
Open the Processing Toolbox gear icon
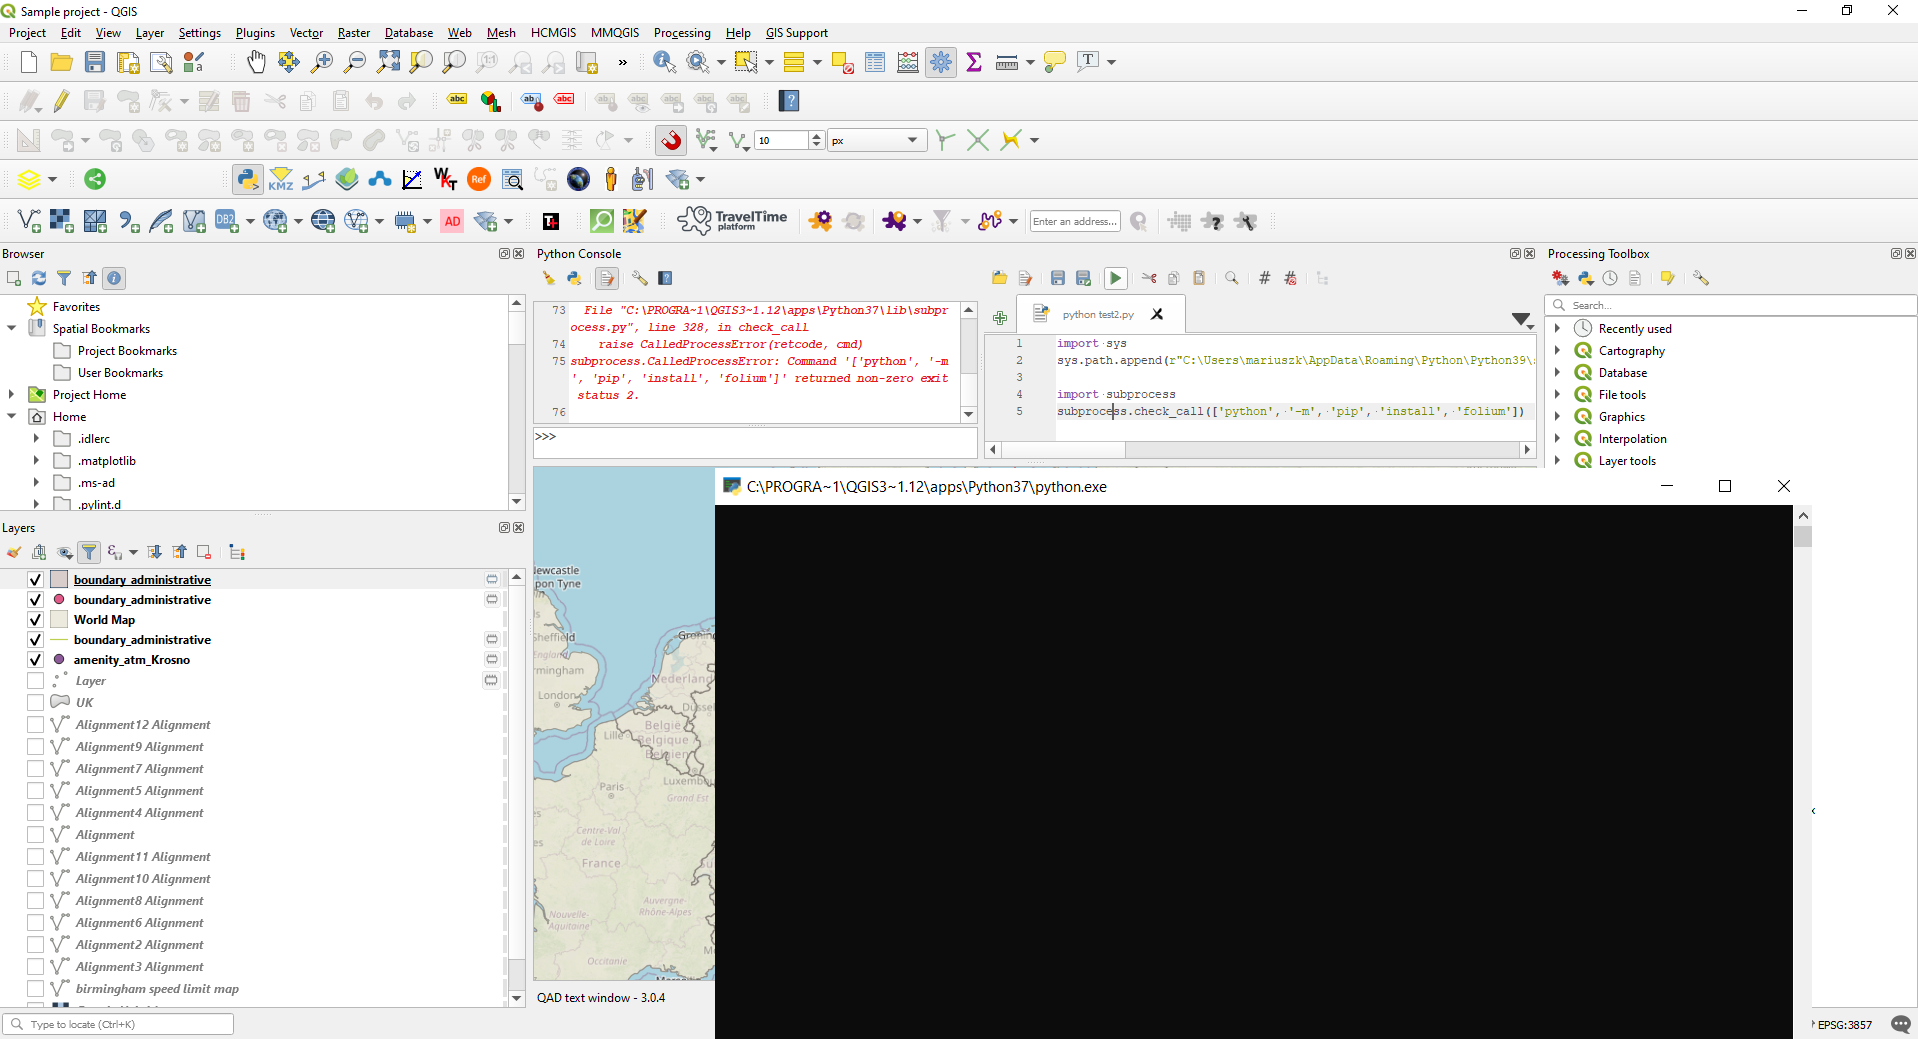pyautogui.click(x=941, y=62)
